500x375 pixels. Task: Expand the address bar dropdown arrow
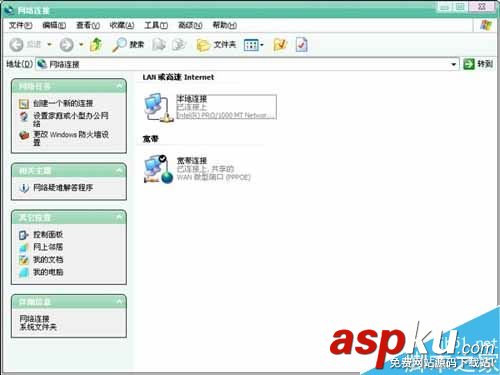(453, 64)
